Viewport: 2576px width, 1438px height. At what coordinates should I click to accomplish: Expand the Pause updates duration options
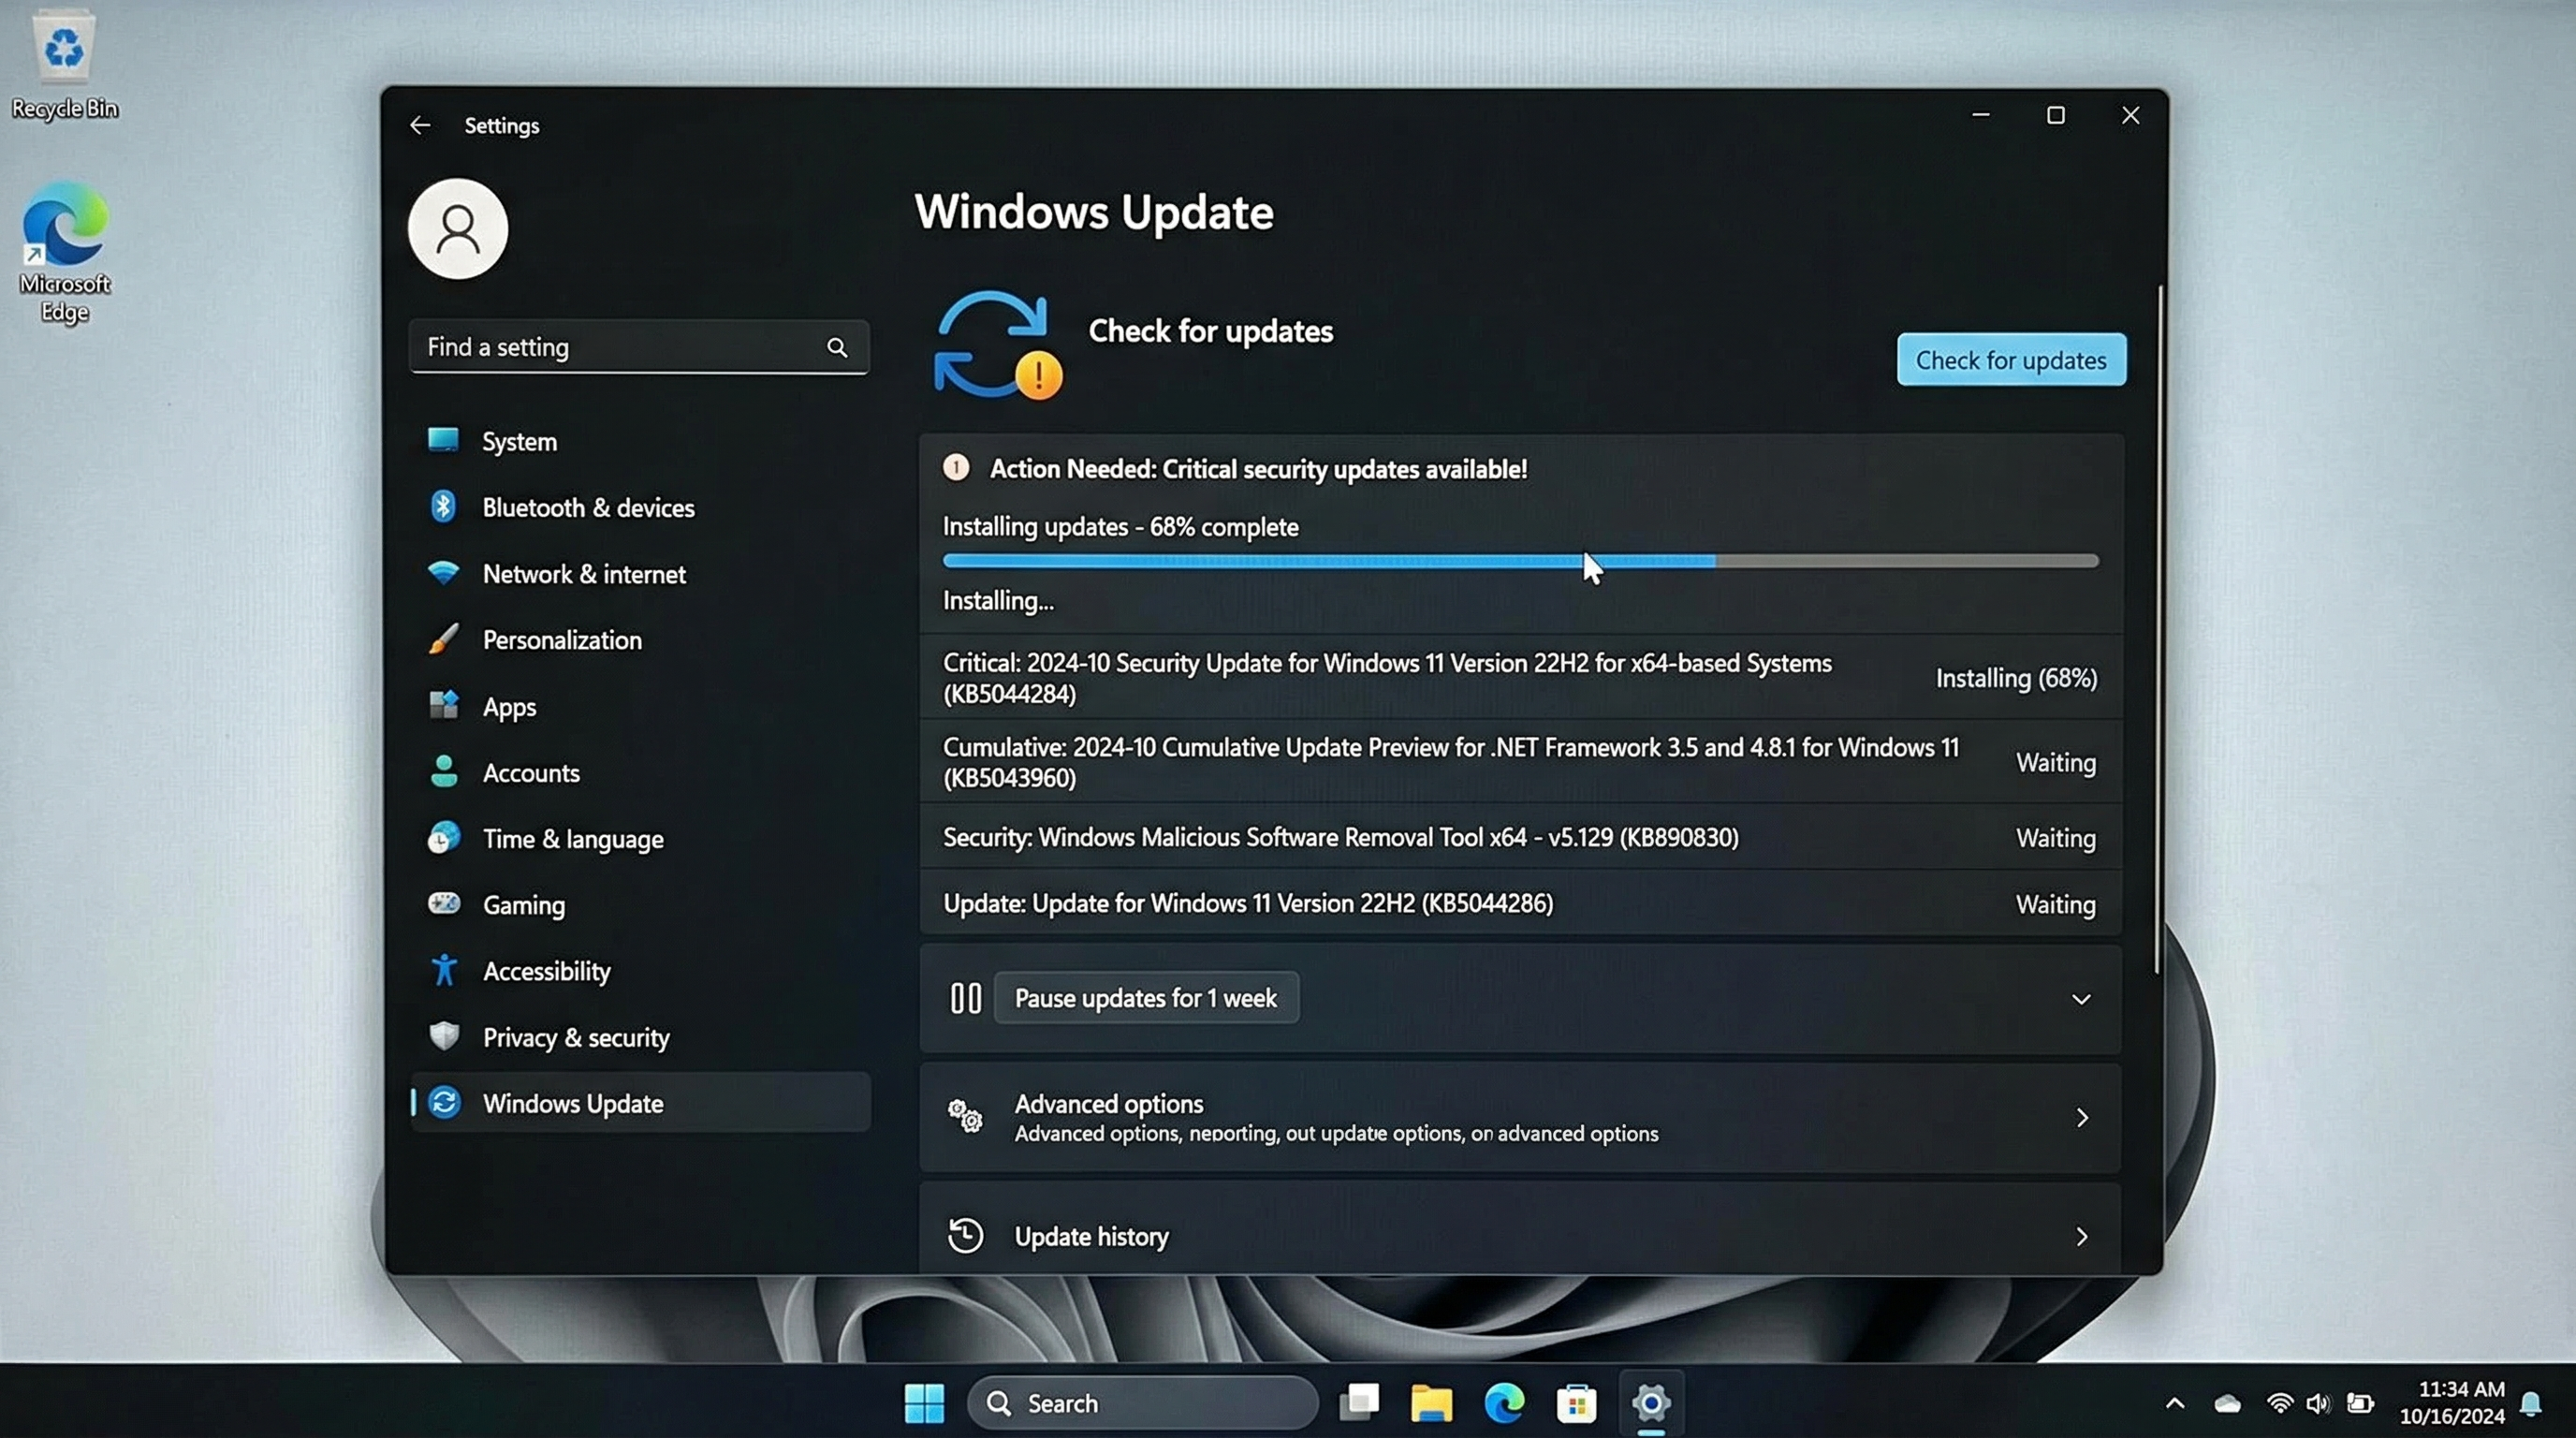(2081, 998)
